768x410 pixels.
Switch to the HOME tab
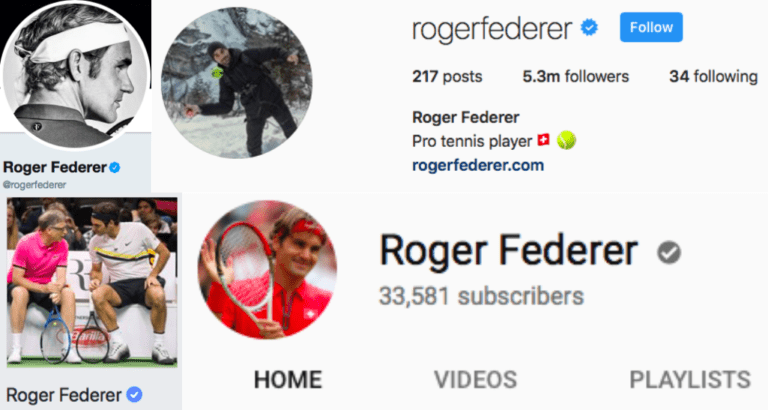point(288,380)
